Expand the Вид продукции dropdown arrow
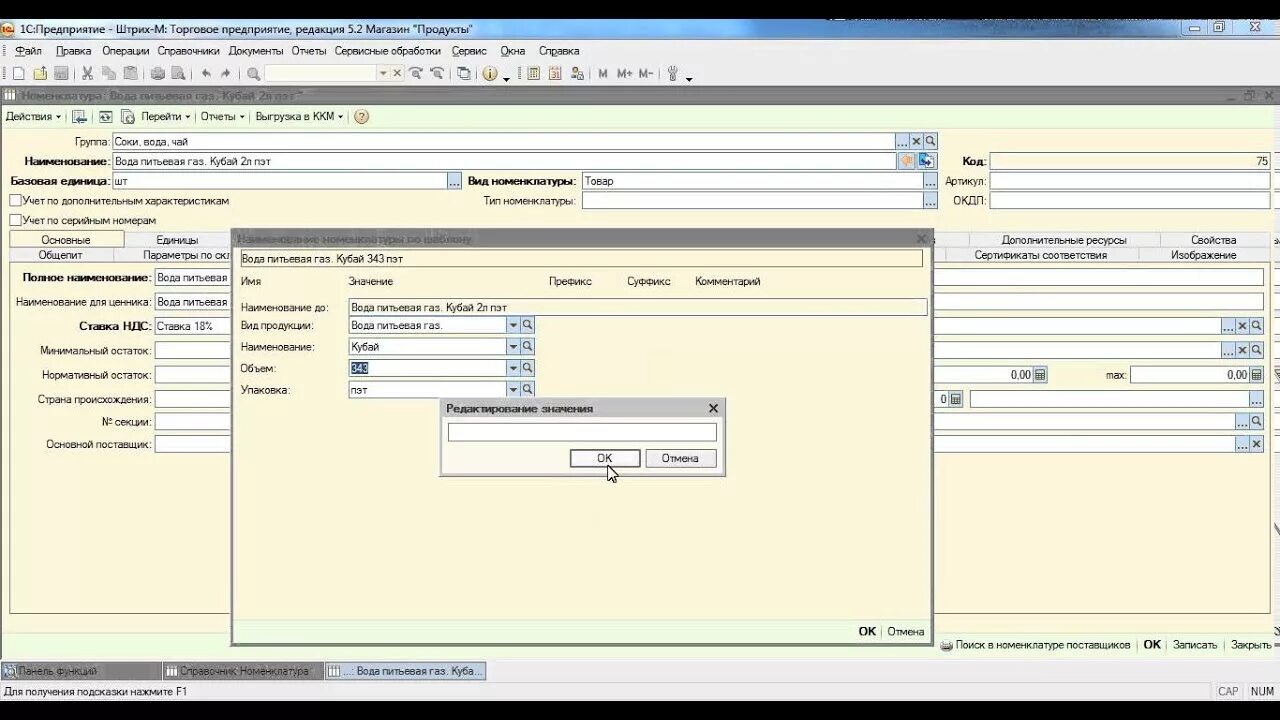This screenshot has height=720, width=1280. [513, 325]
